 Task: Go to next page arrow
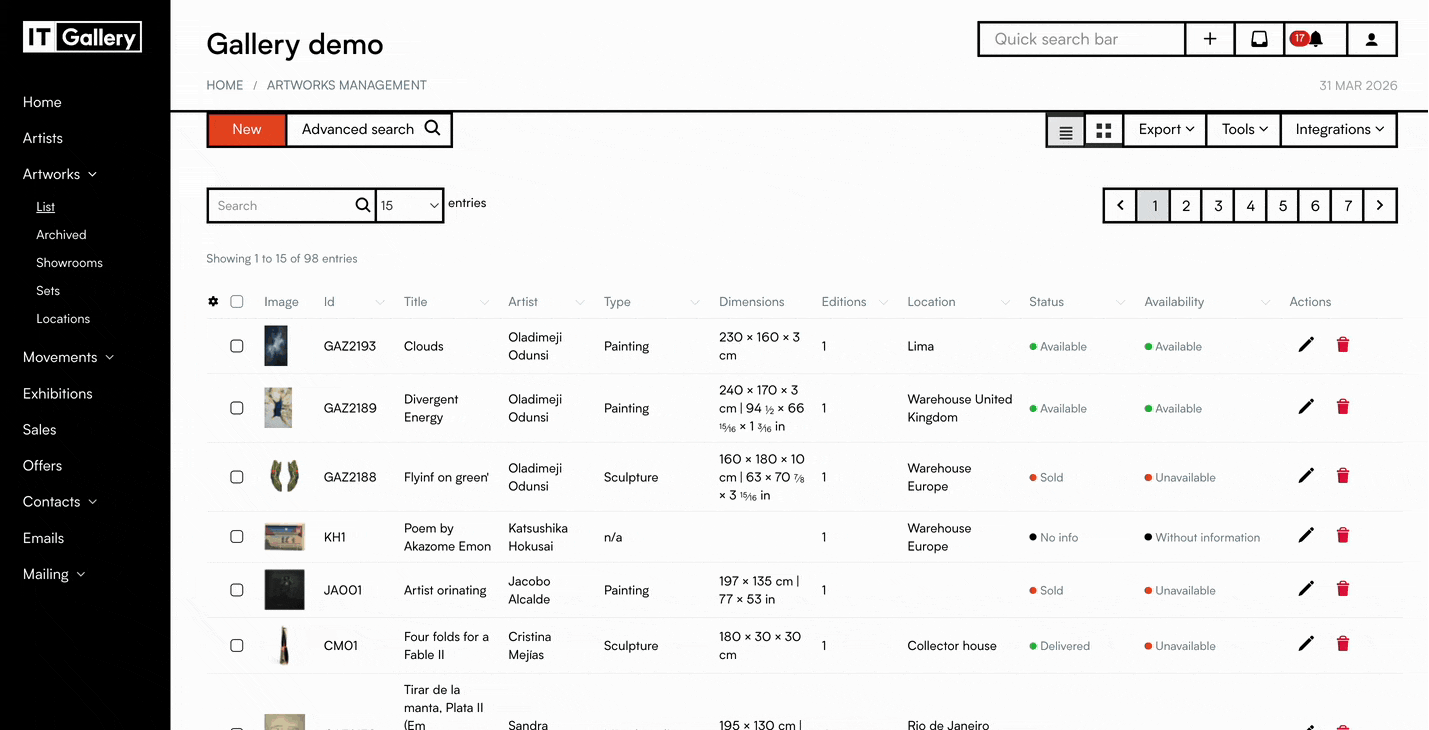1380,206
